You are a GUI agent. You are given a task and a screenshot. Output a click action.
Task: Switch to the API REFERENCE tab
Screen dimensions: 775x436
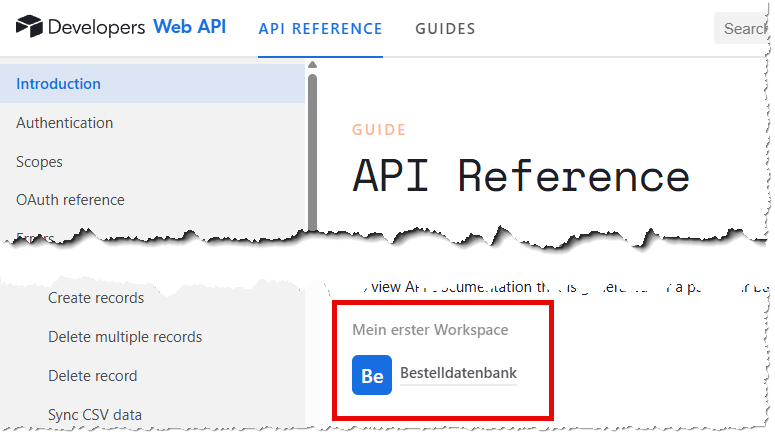pyautogui.click(x=320, y=29)
